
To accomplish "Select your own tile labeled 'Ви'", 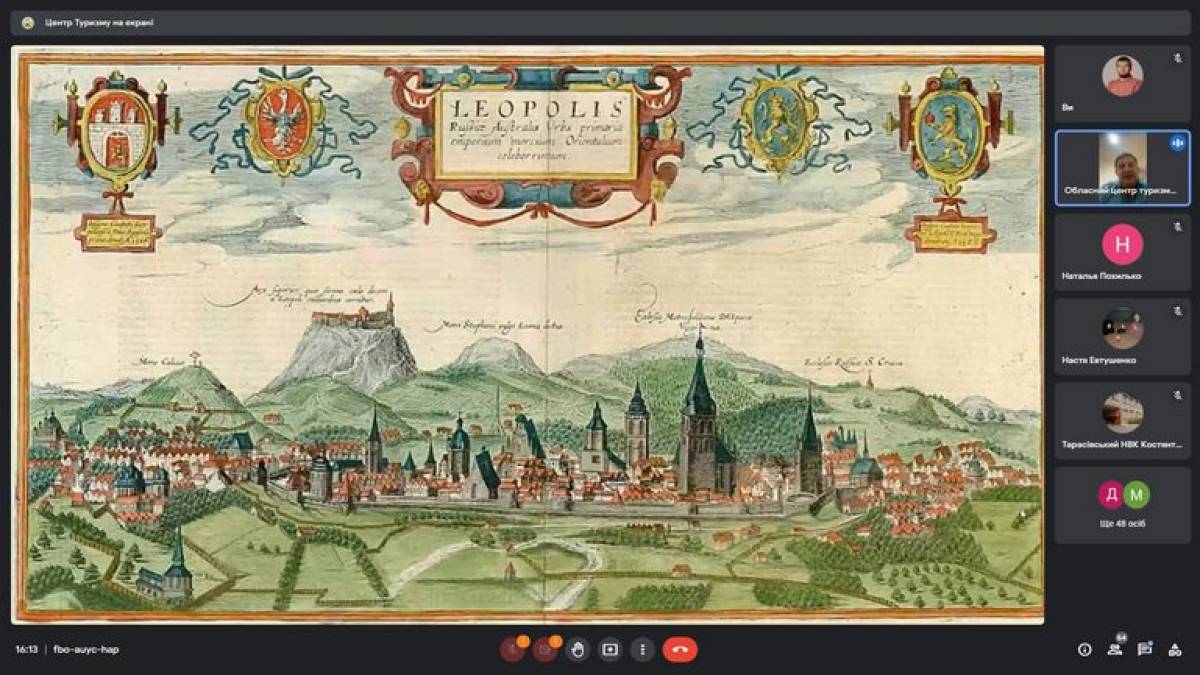I will click(1122, 84).
